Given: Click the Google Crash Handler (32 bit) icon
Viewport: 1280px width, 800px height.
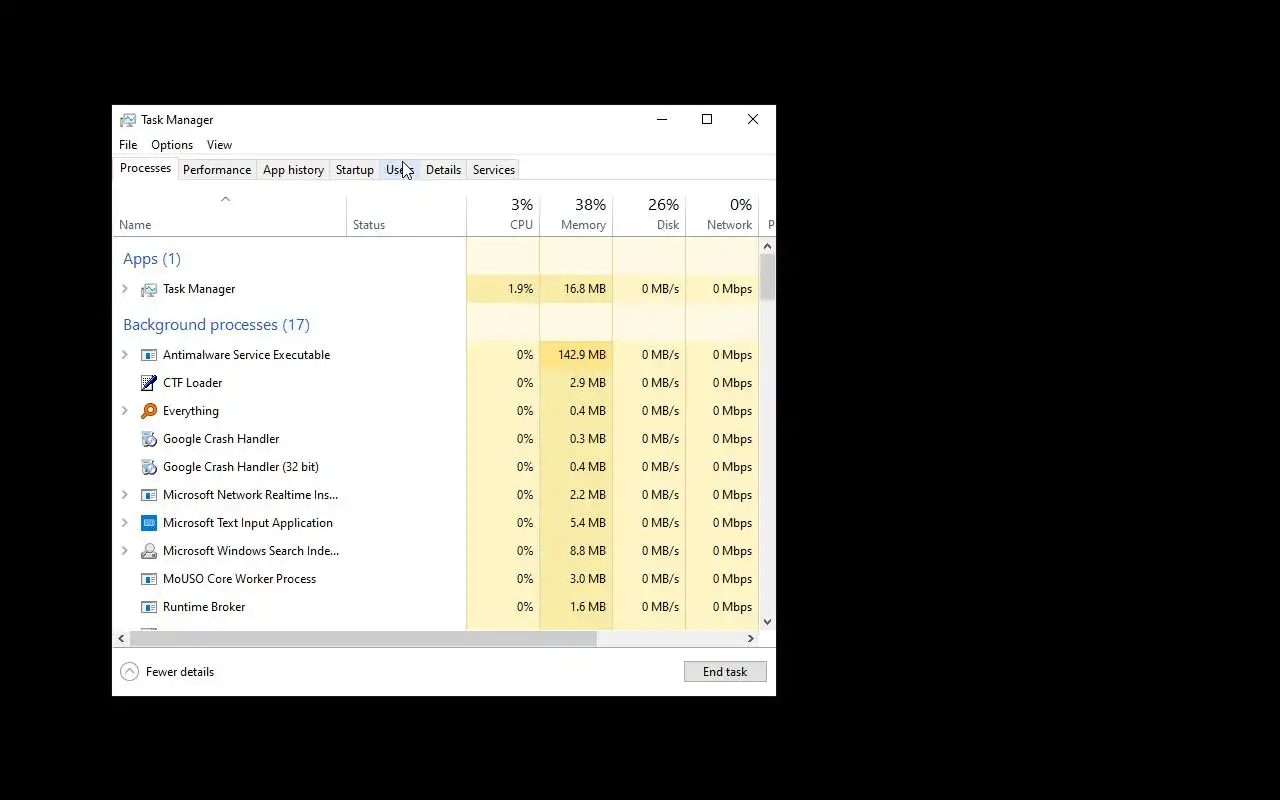Looking at the screenshot, I should coord(149,467).
